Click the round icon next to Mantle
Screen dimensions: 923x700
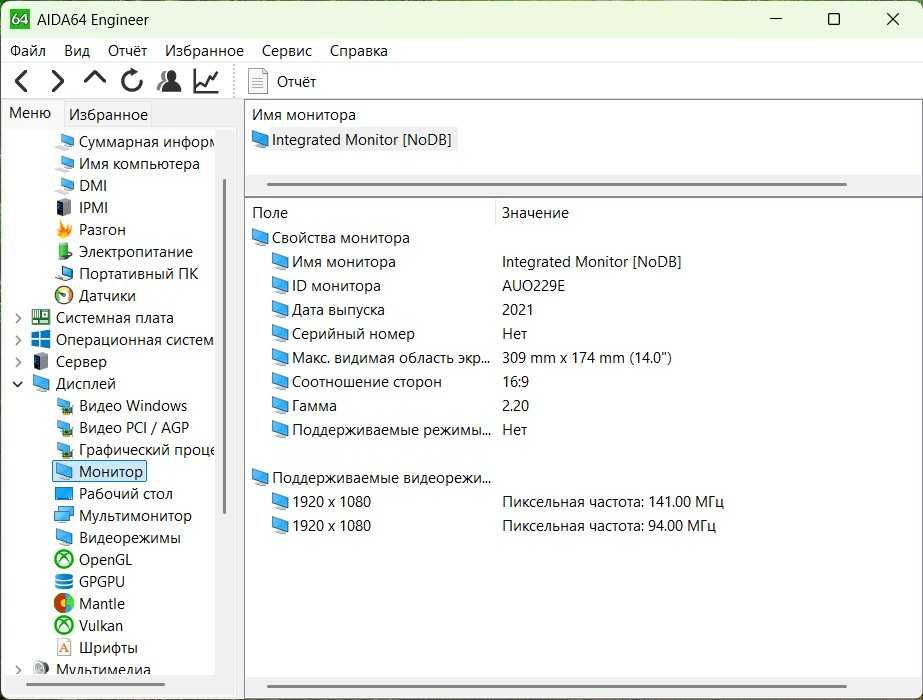coord(64,603)
